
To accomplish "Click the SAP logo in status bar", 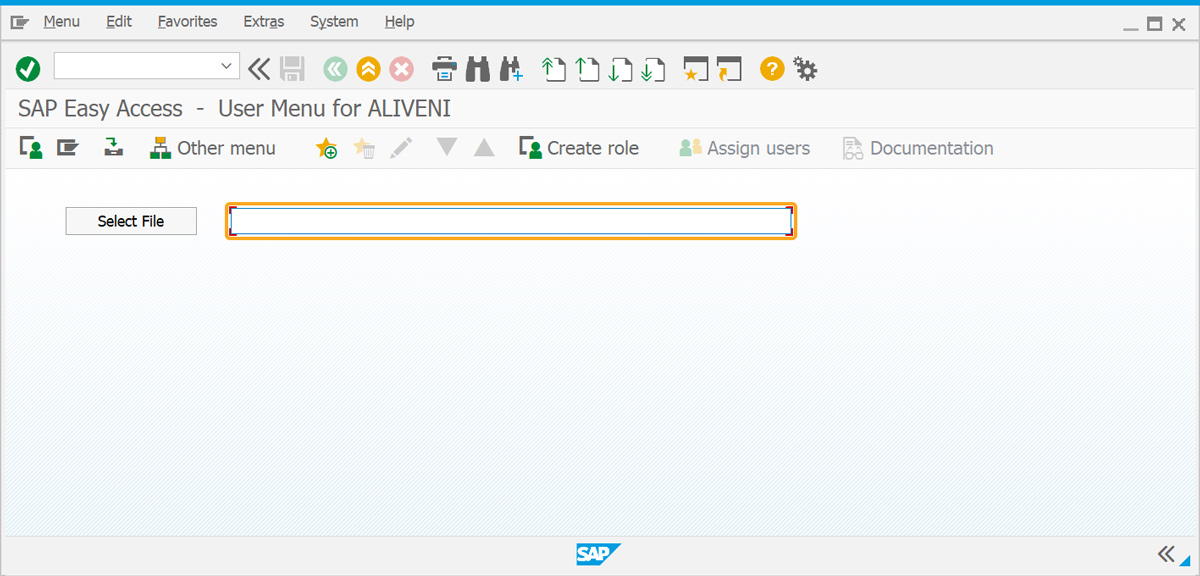I will [x=598, y=554].
